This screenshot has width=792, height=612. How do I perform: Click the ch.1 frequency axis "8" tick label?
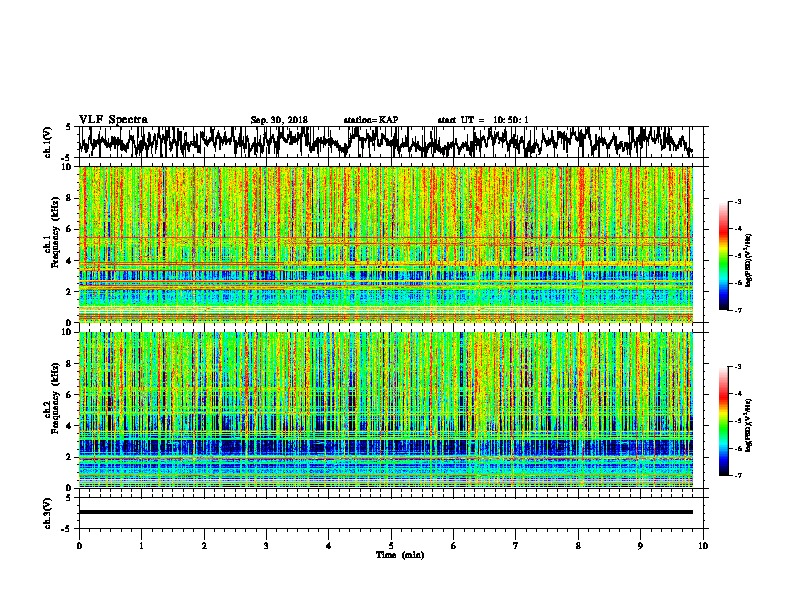click(x=69, y=198)
